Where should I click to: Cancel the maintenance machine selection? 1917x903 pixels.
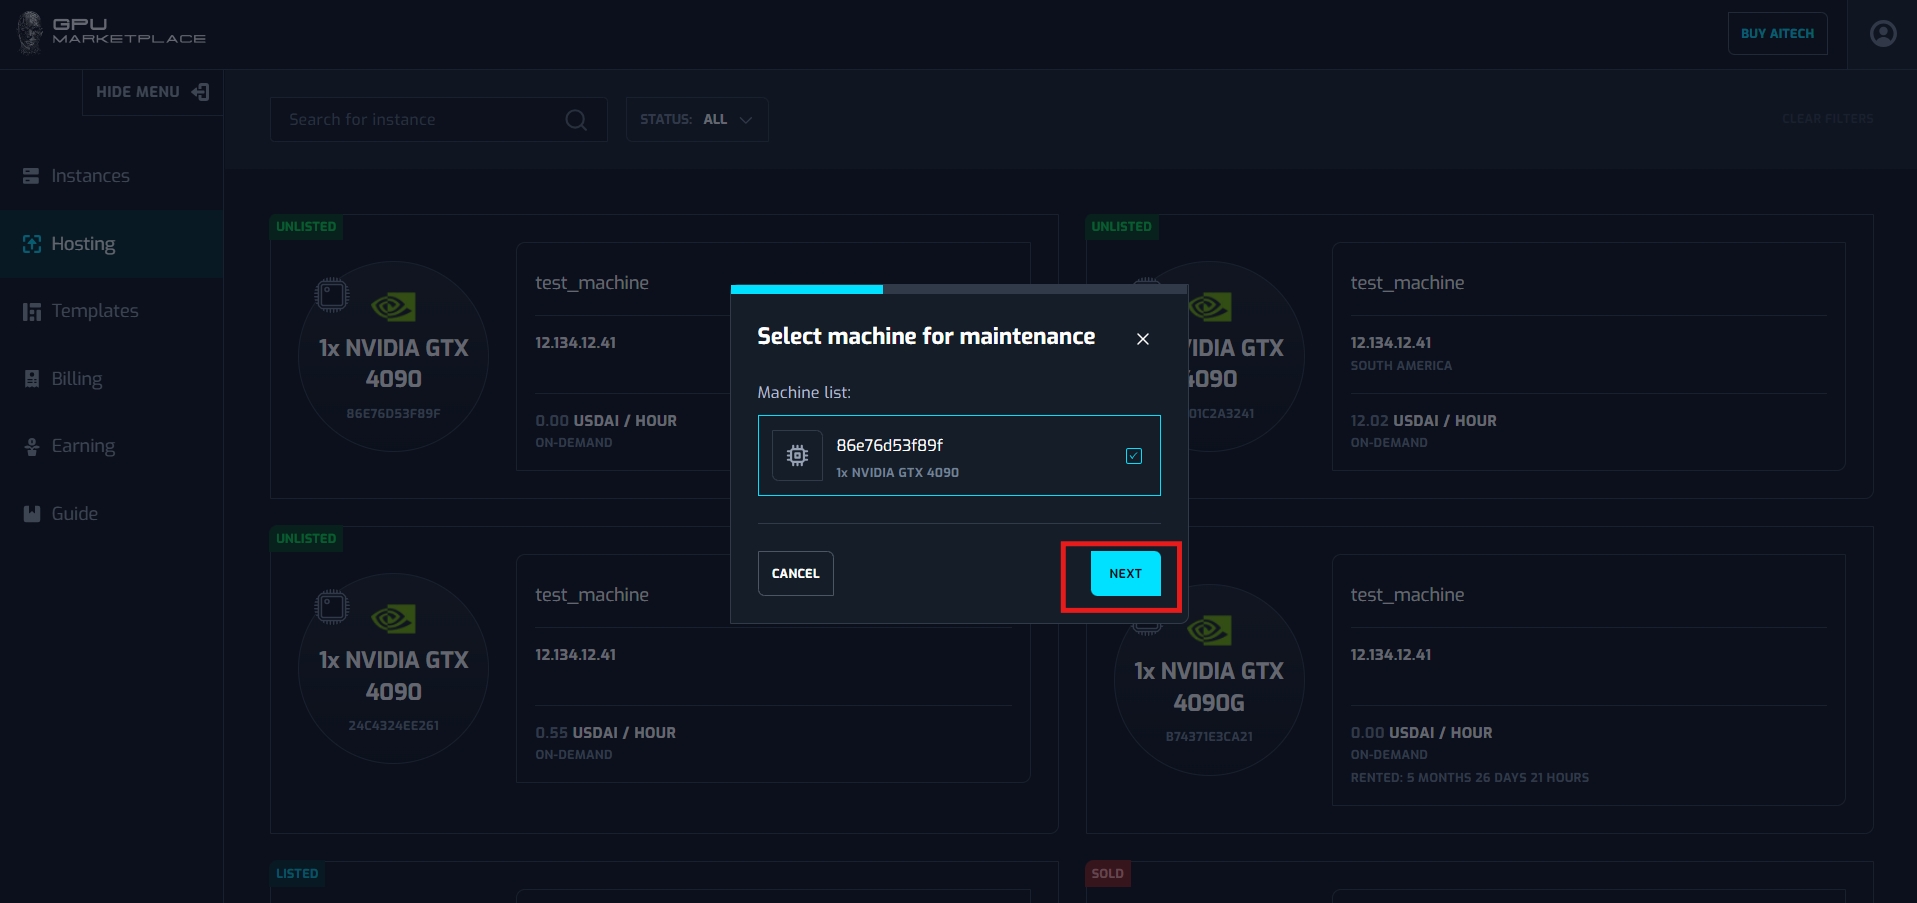795,574
